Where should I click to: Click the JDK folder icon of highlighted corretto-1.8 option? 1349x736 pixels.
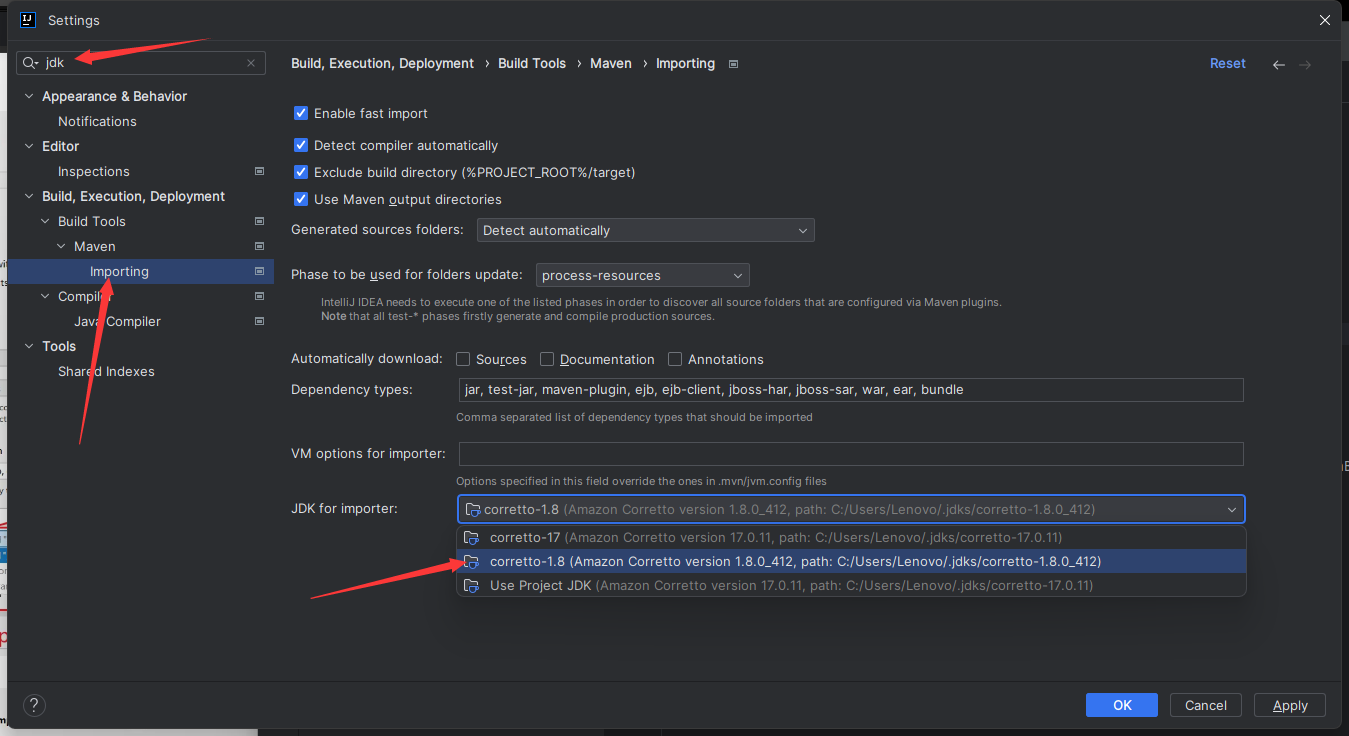[x=472, y=561]
